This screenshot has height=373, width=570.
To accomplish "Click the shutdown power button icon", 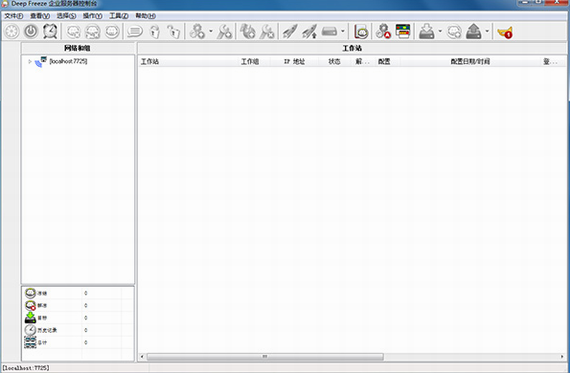I will (31, 32).
